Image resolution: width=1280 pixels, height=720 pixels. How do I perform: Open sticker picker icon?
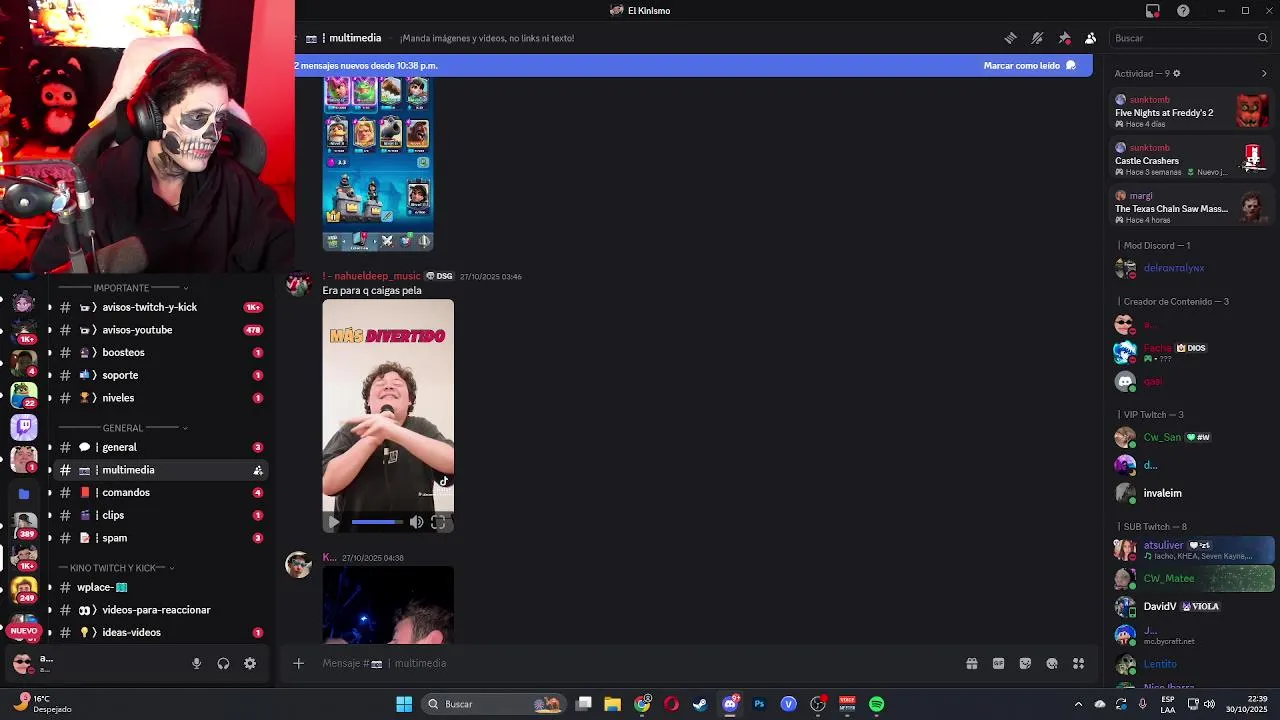point(1025,663)
